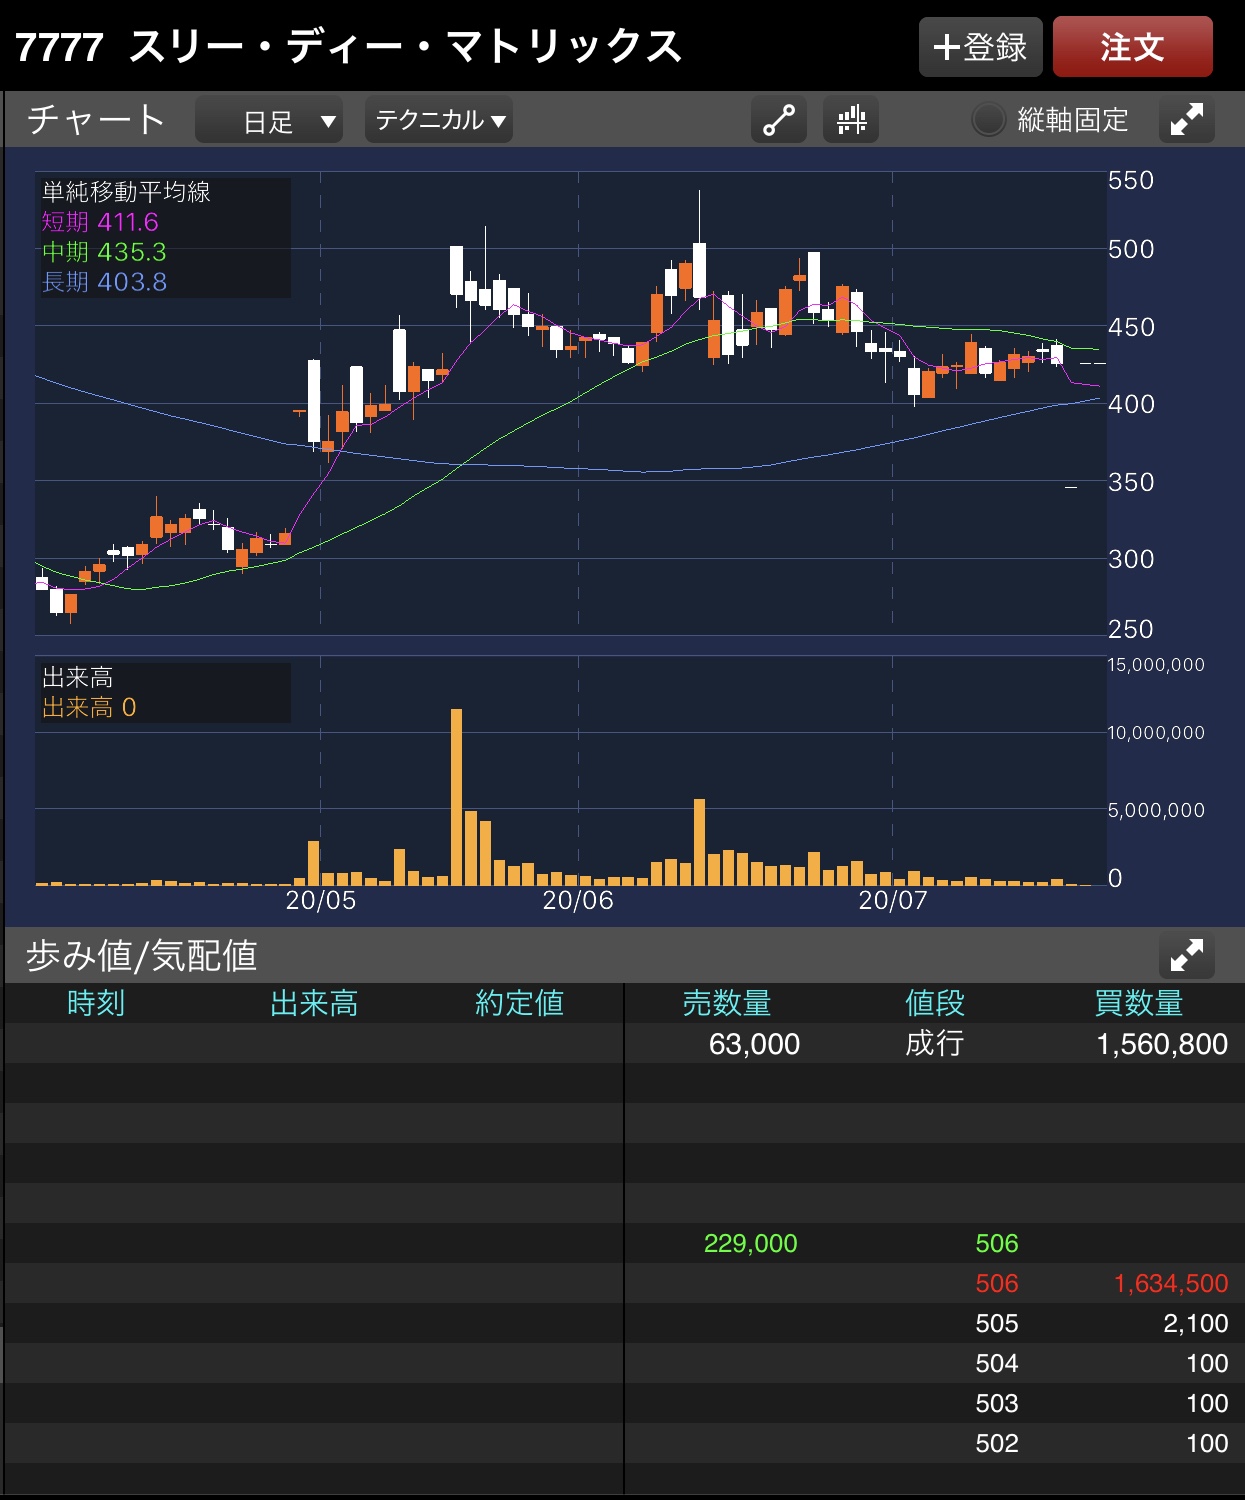Select the 約定値 column header
1245x1500 pixels.
pyautogui.click(x=519, y=1003)
